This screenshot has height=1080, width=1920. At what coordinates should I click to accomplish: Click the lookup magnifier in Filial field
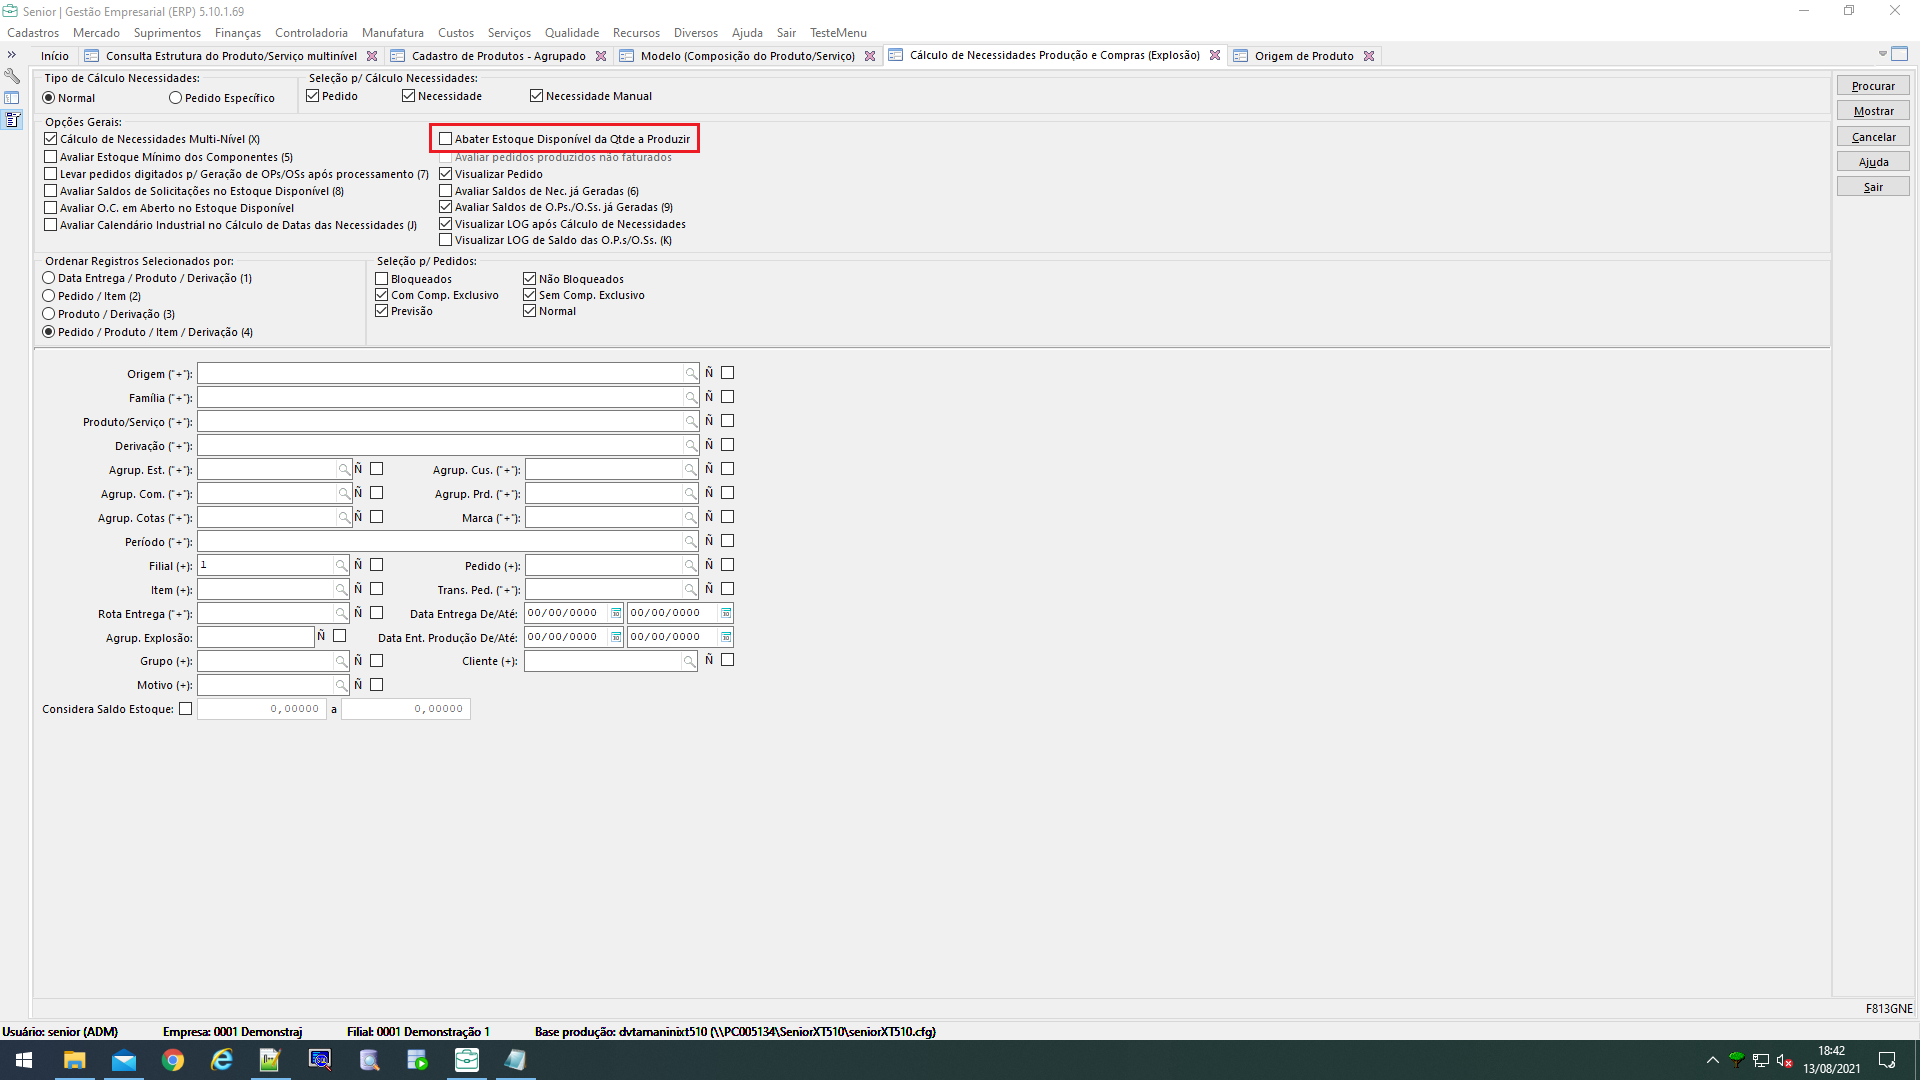[x=341, y=566]
